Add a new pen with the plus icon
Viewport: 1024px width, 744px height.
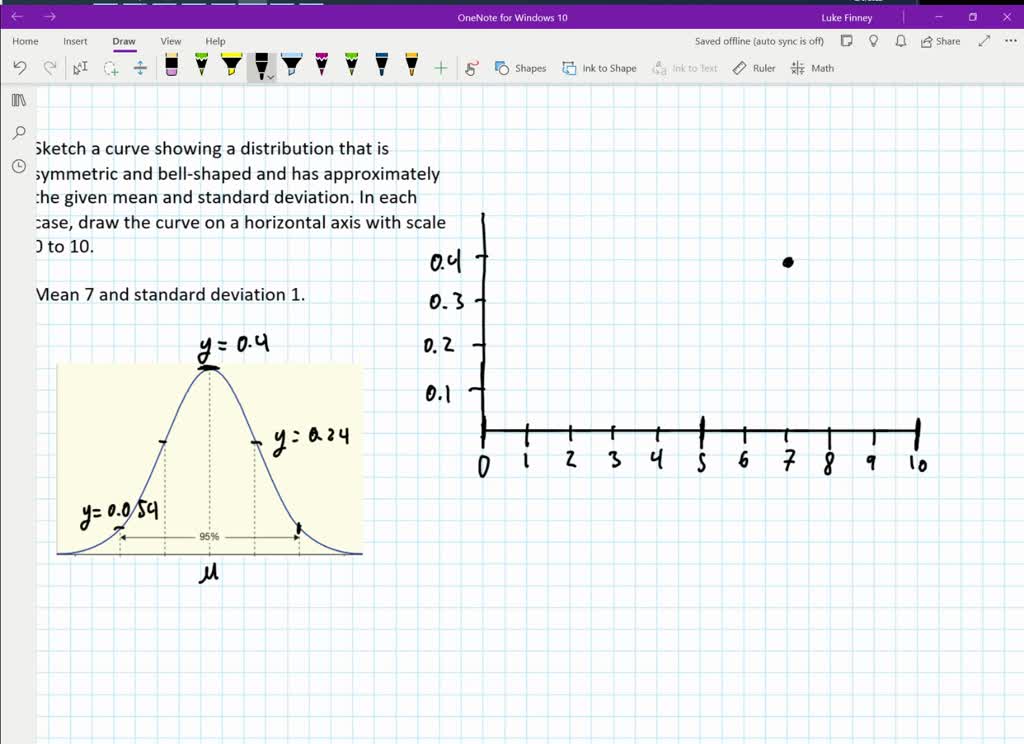440,67
